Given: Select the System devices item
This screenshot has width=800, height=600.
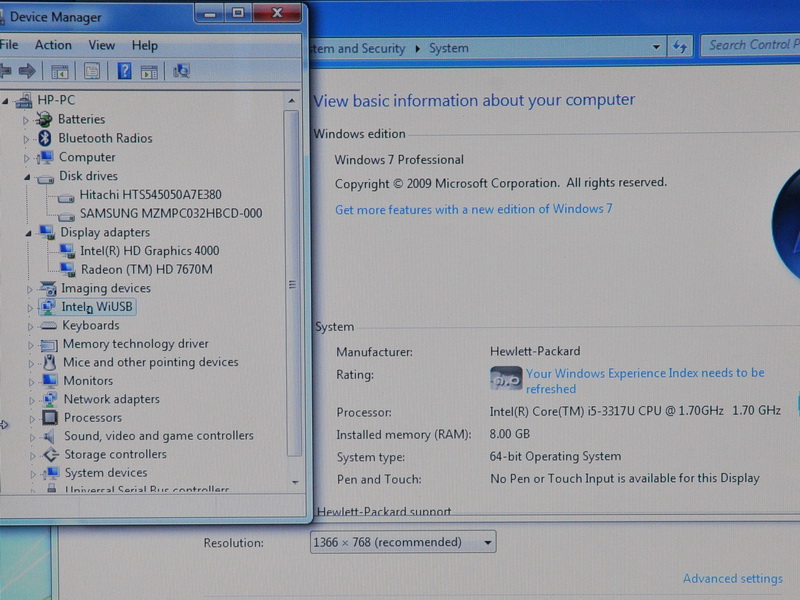Looking at the screenshot, I should tap(106, 473).
